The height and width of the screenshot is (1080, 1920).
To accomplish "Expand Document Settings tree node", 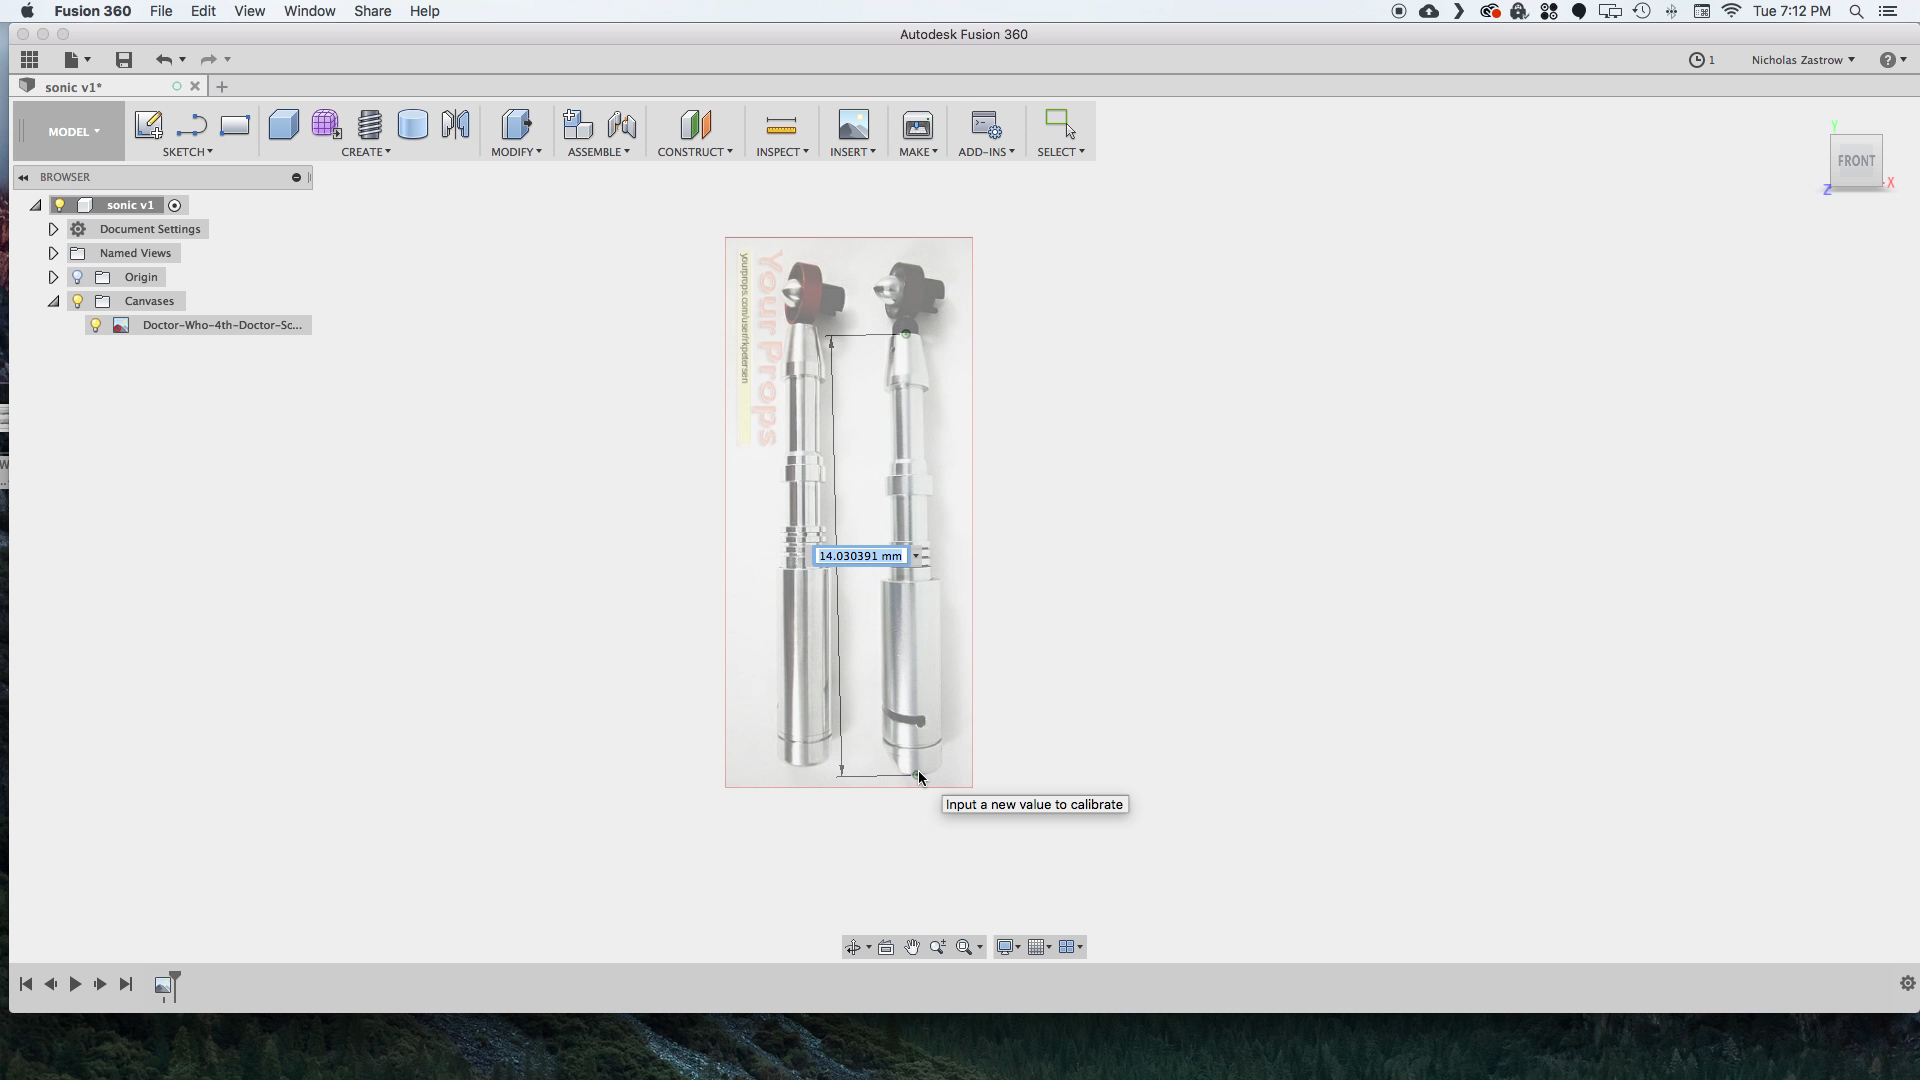I will 54,229.
